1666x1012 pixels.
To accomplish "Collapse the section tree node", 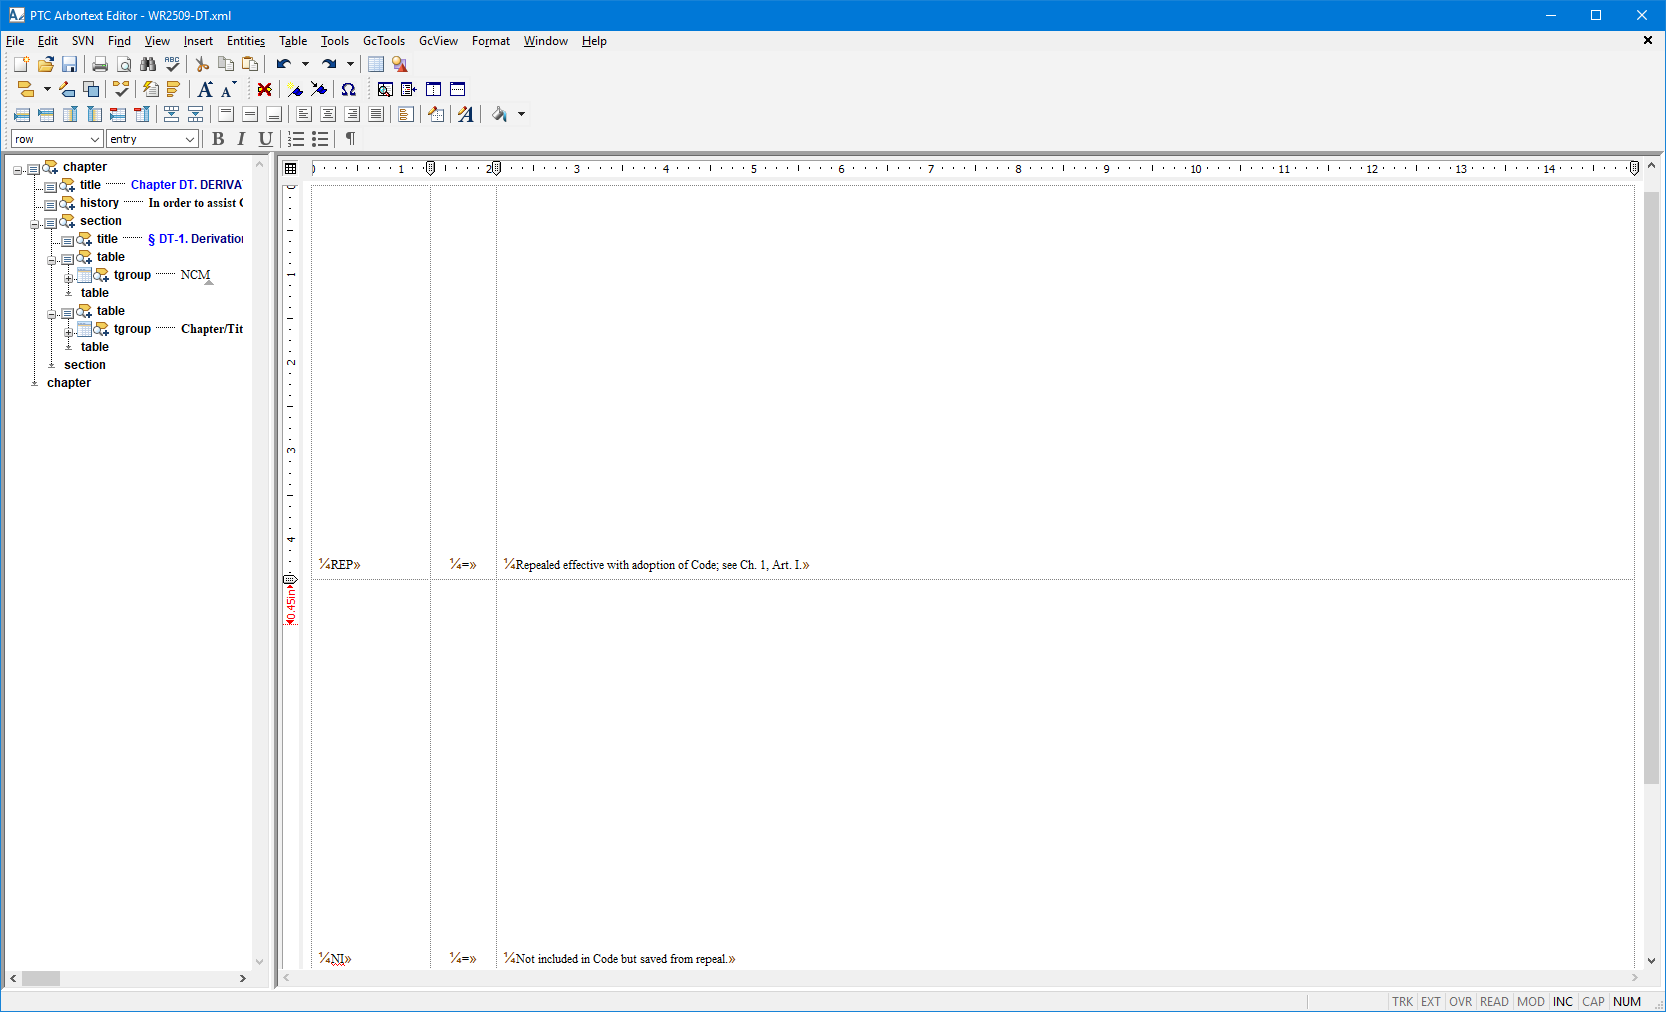I will click(34, 224).
